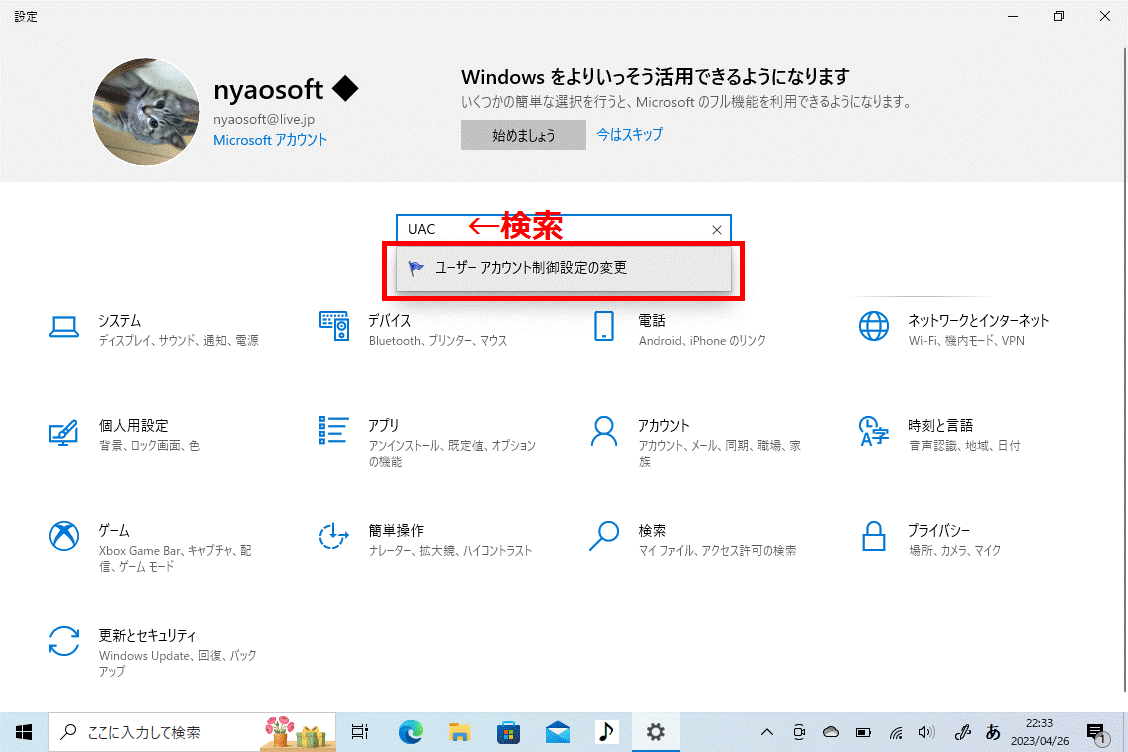
Task: Click the 今はスキップ link
Action: point(629,135)
